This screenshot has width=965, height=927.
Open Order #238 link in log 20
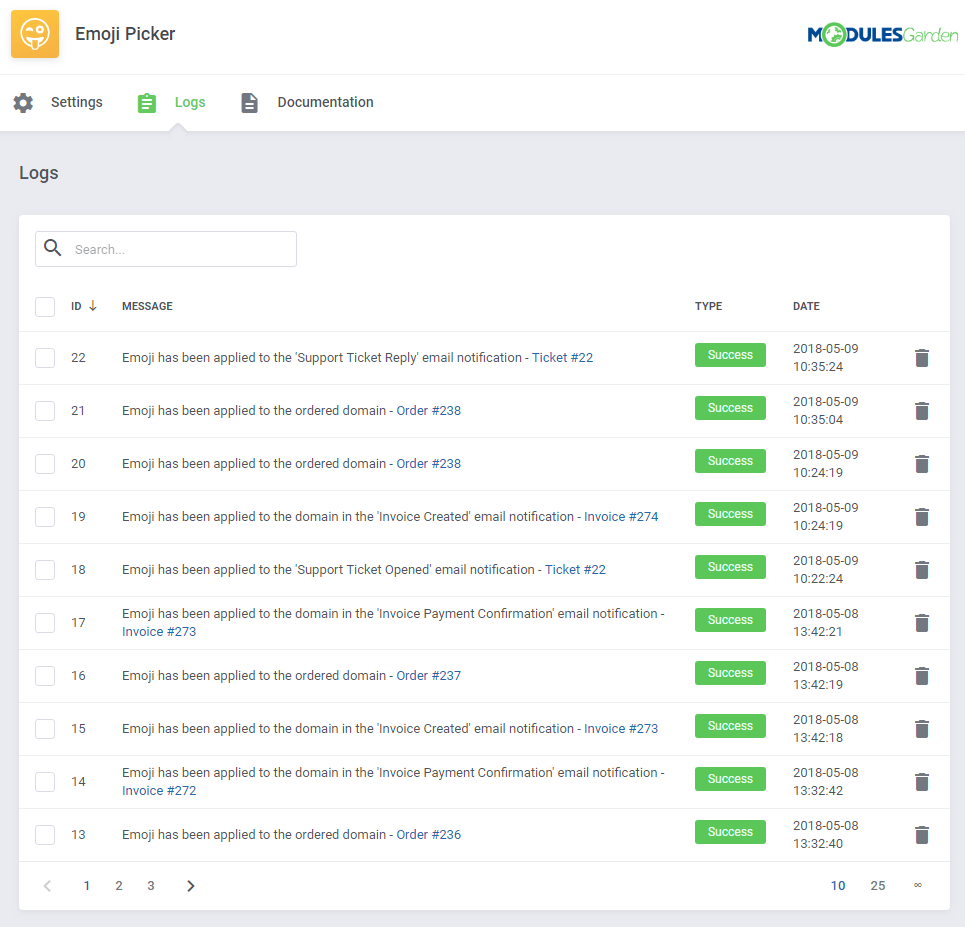pos(428,464)
